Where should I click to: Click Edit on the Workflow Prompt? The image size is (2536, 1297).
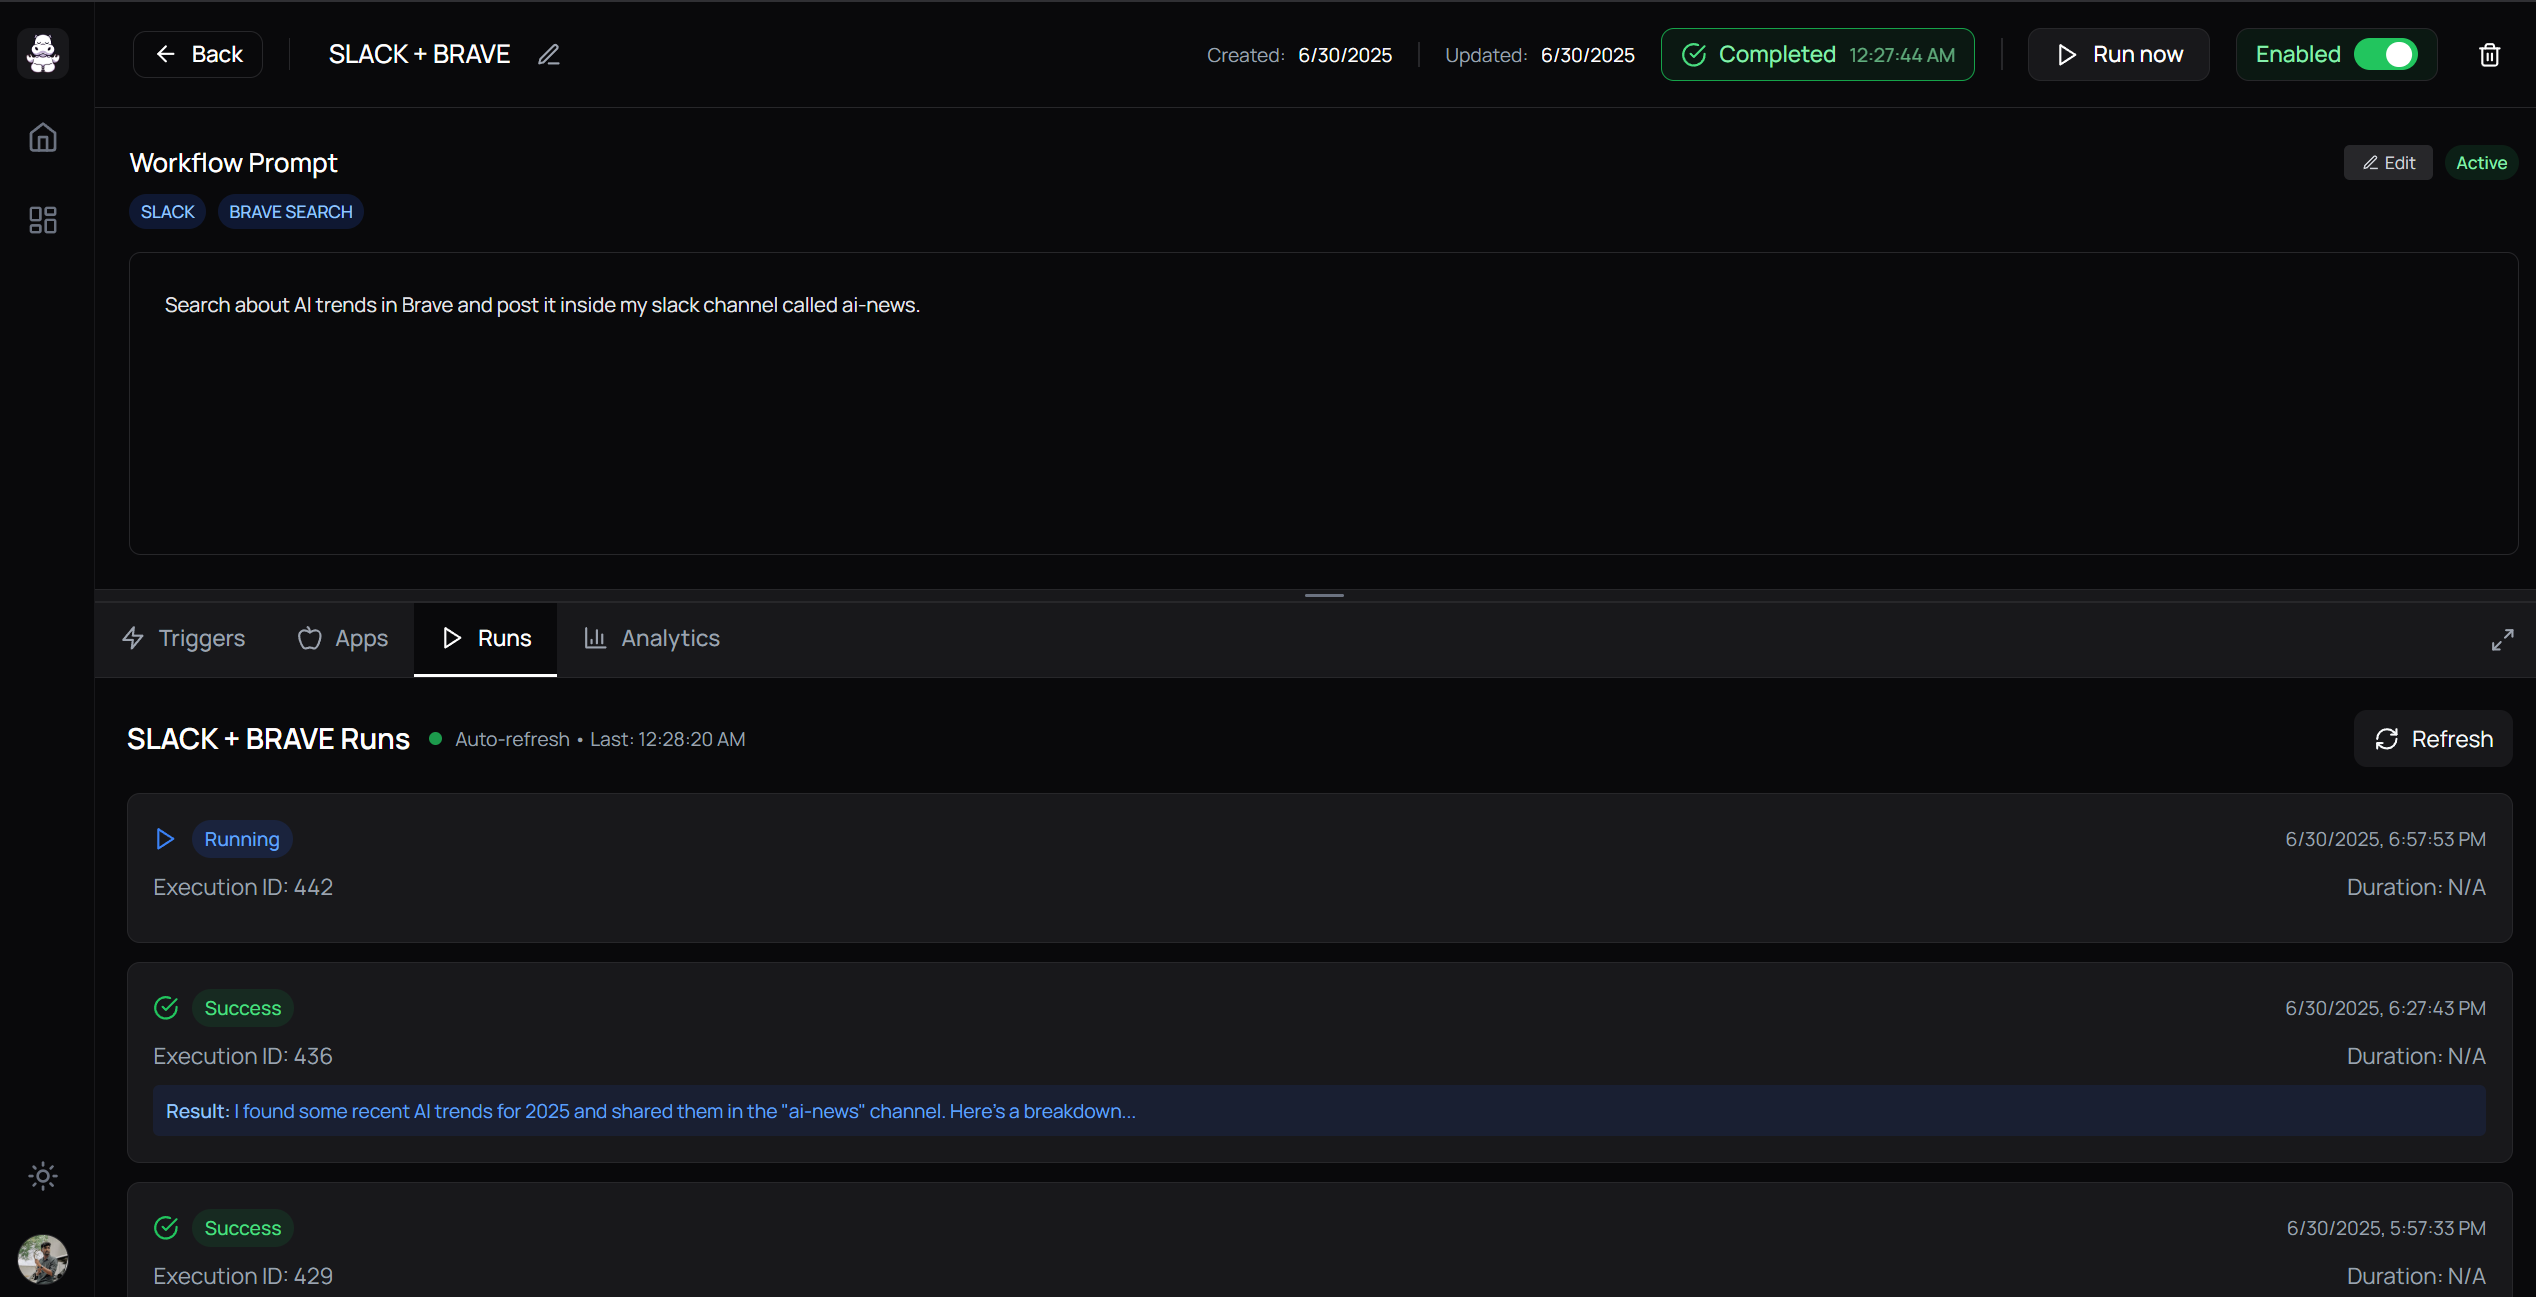click(2388, 163)
